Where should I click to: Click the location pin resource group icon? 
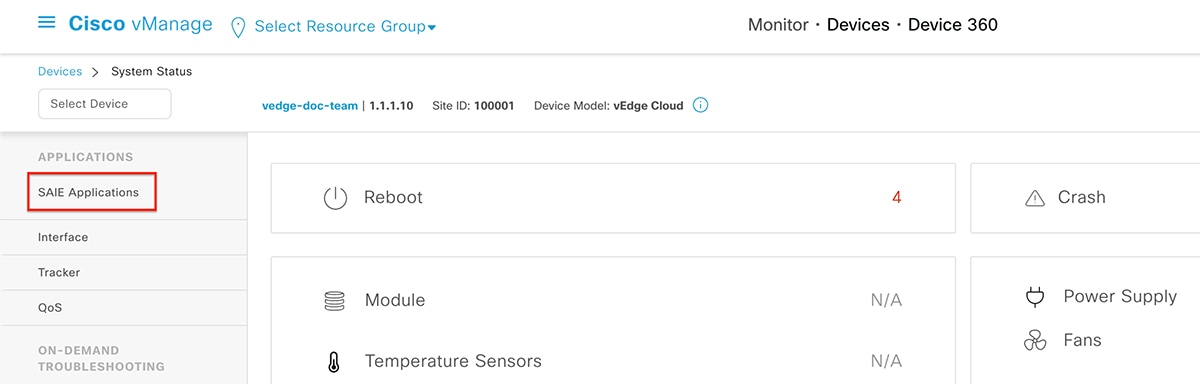click(238, 27)
